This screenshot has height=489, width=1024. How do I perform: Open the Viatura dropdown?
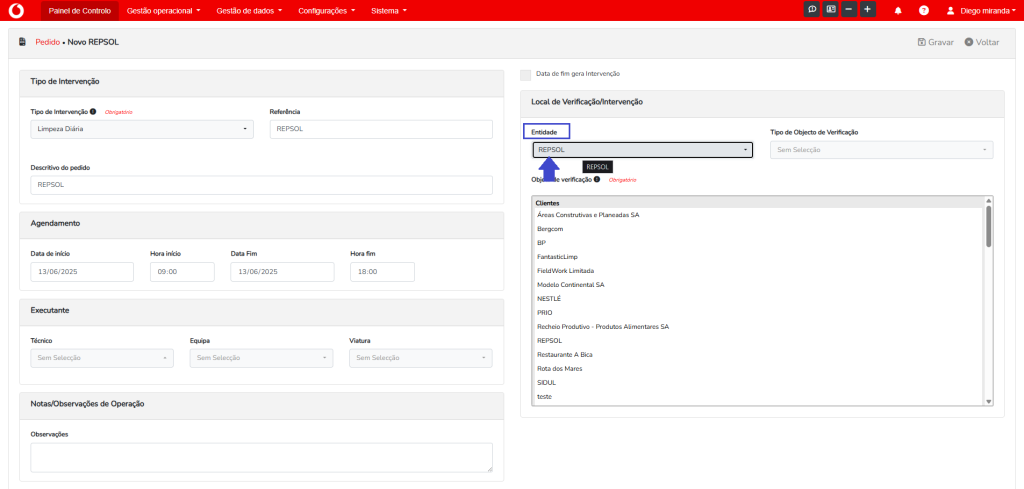click(x=421, y=358)
